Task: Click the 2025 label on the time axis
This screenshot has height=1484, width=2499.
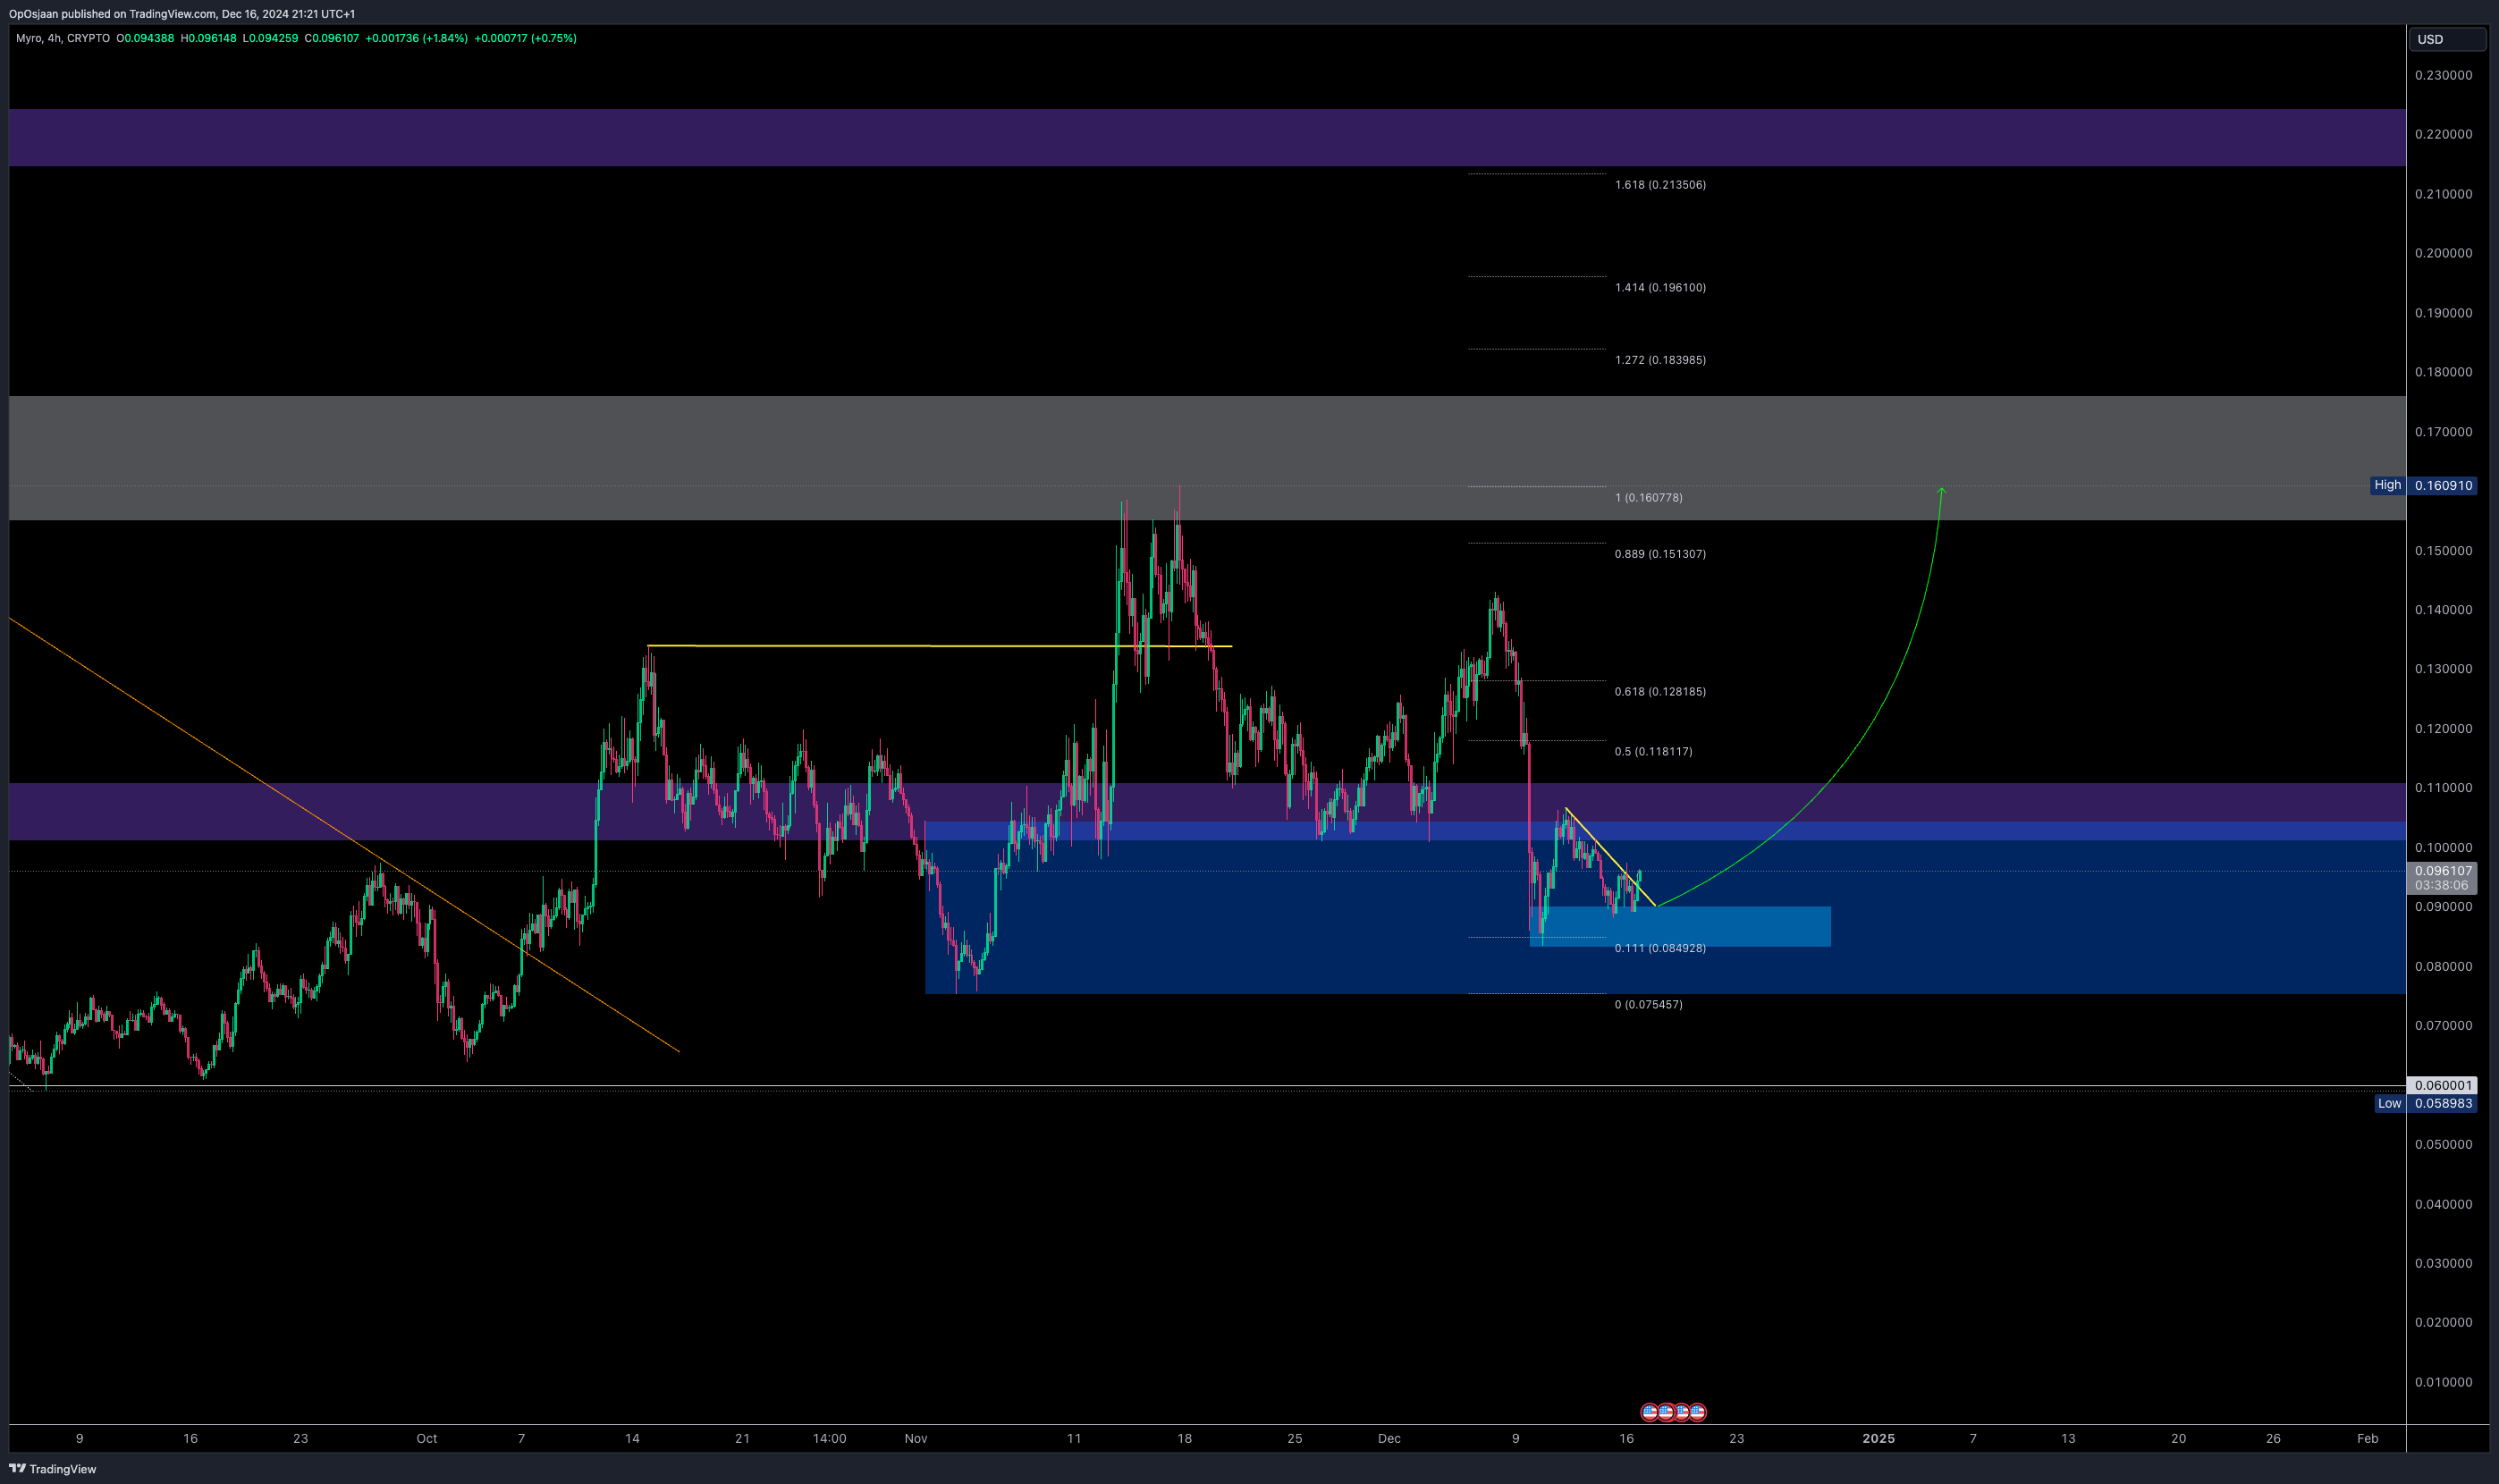Action: point(1878,1439)
